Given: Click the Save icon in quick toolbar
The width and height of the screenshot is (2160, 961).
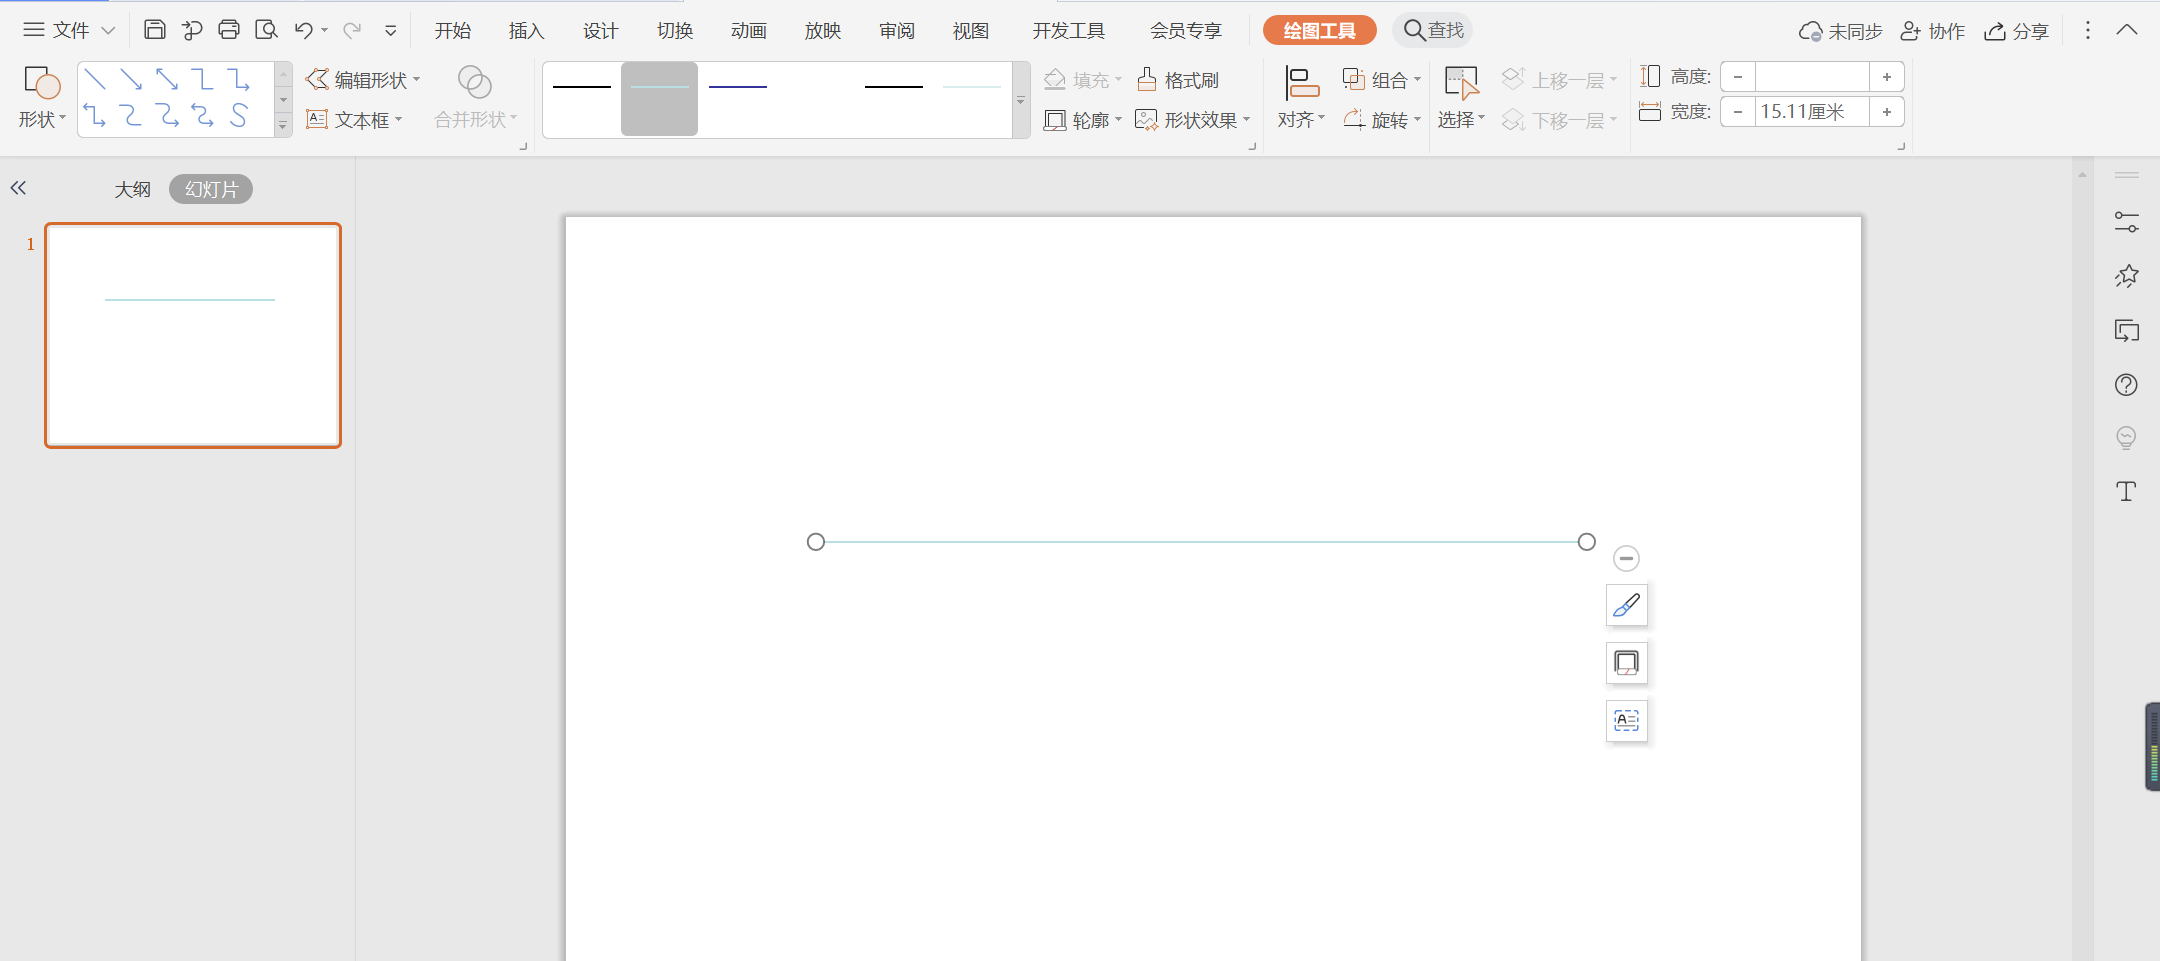Looking at the screenshot, I should tap(154, 30).
